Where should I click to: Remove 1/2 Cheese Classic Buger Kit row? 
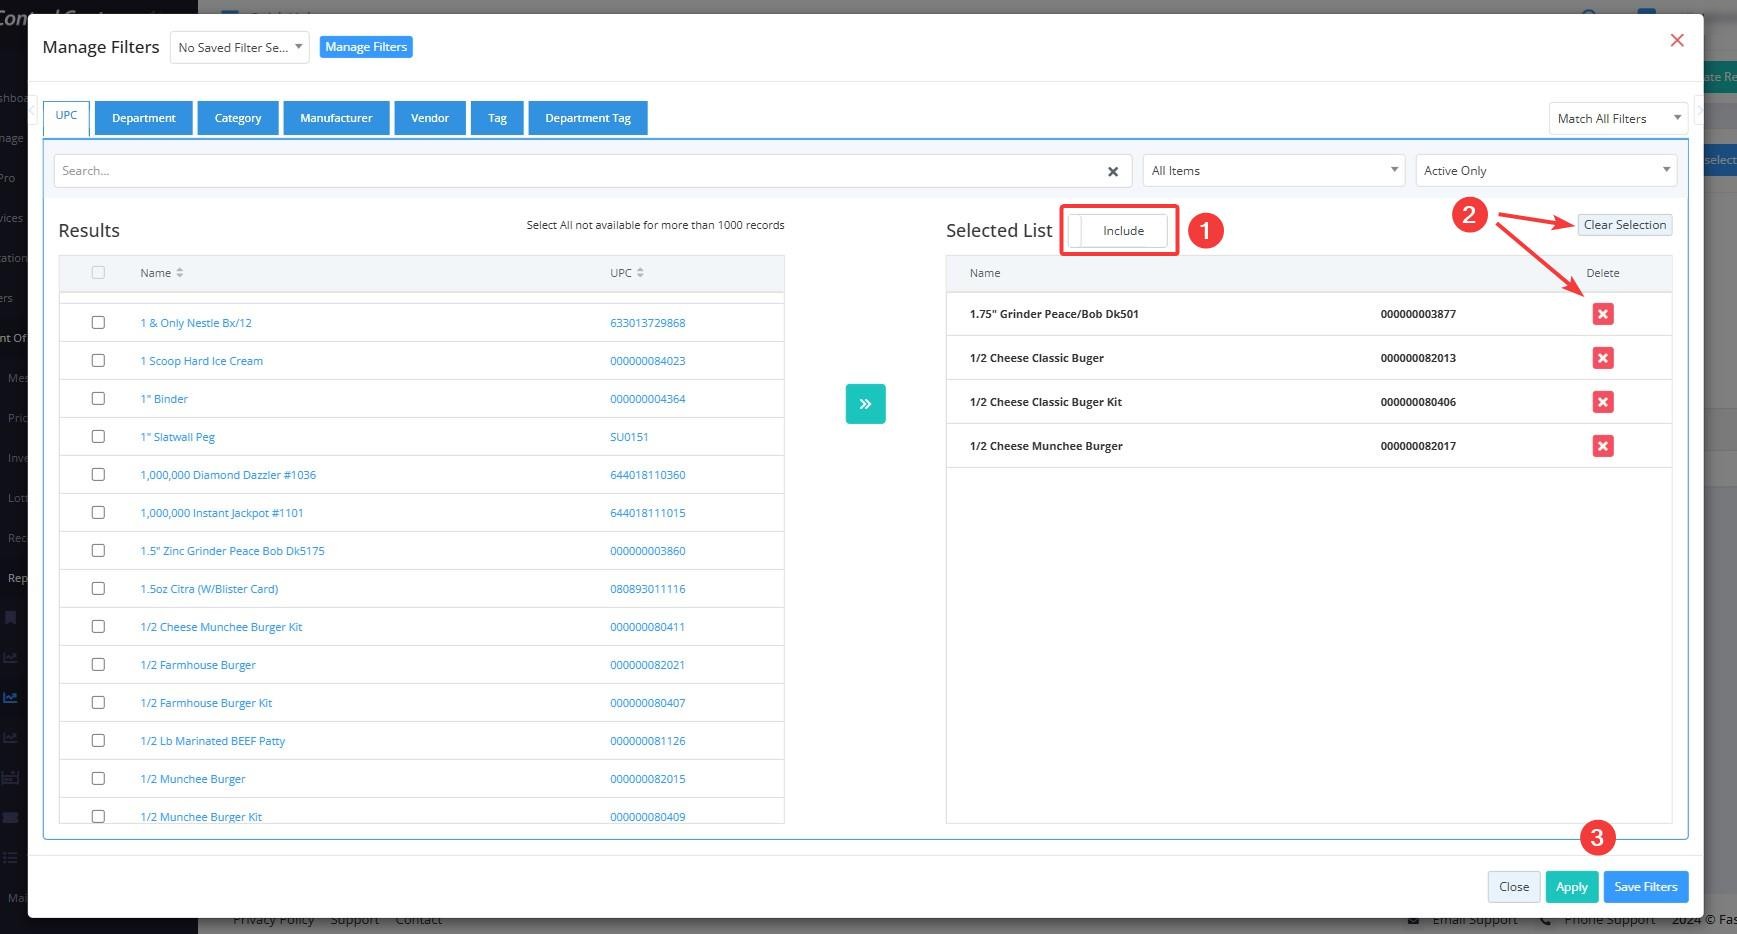point(1602,402)
